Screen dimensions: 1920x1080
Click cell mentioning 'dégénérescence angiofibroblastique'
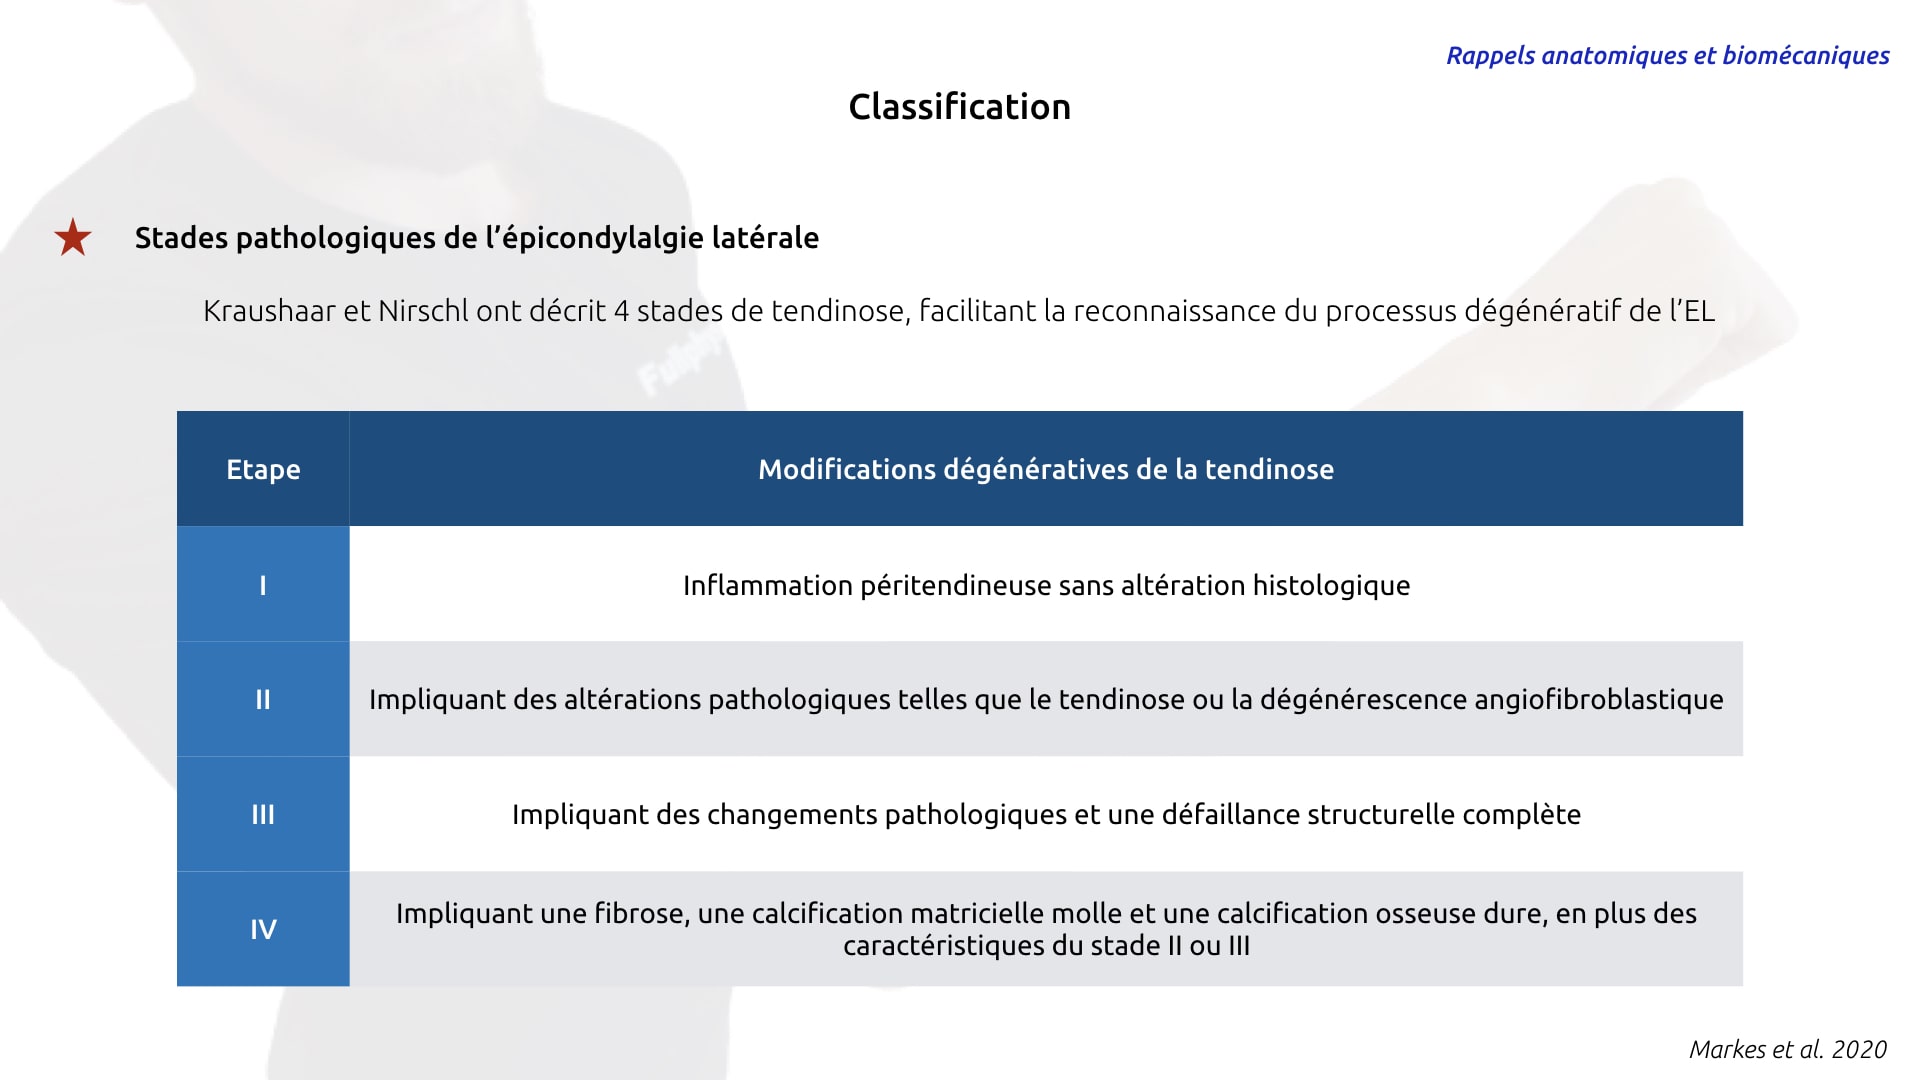point(1046,699)
